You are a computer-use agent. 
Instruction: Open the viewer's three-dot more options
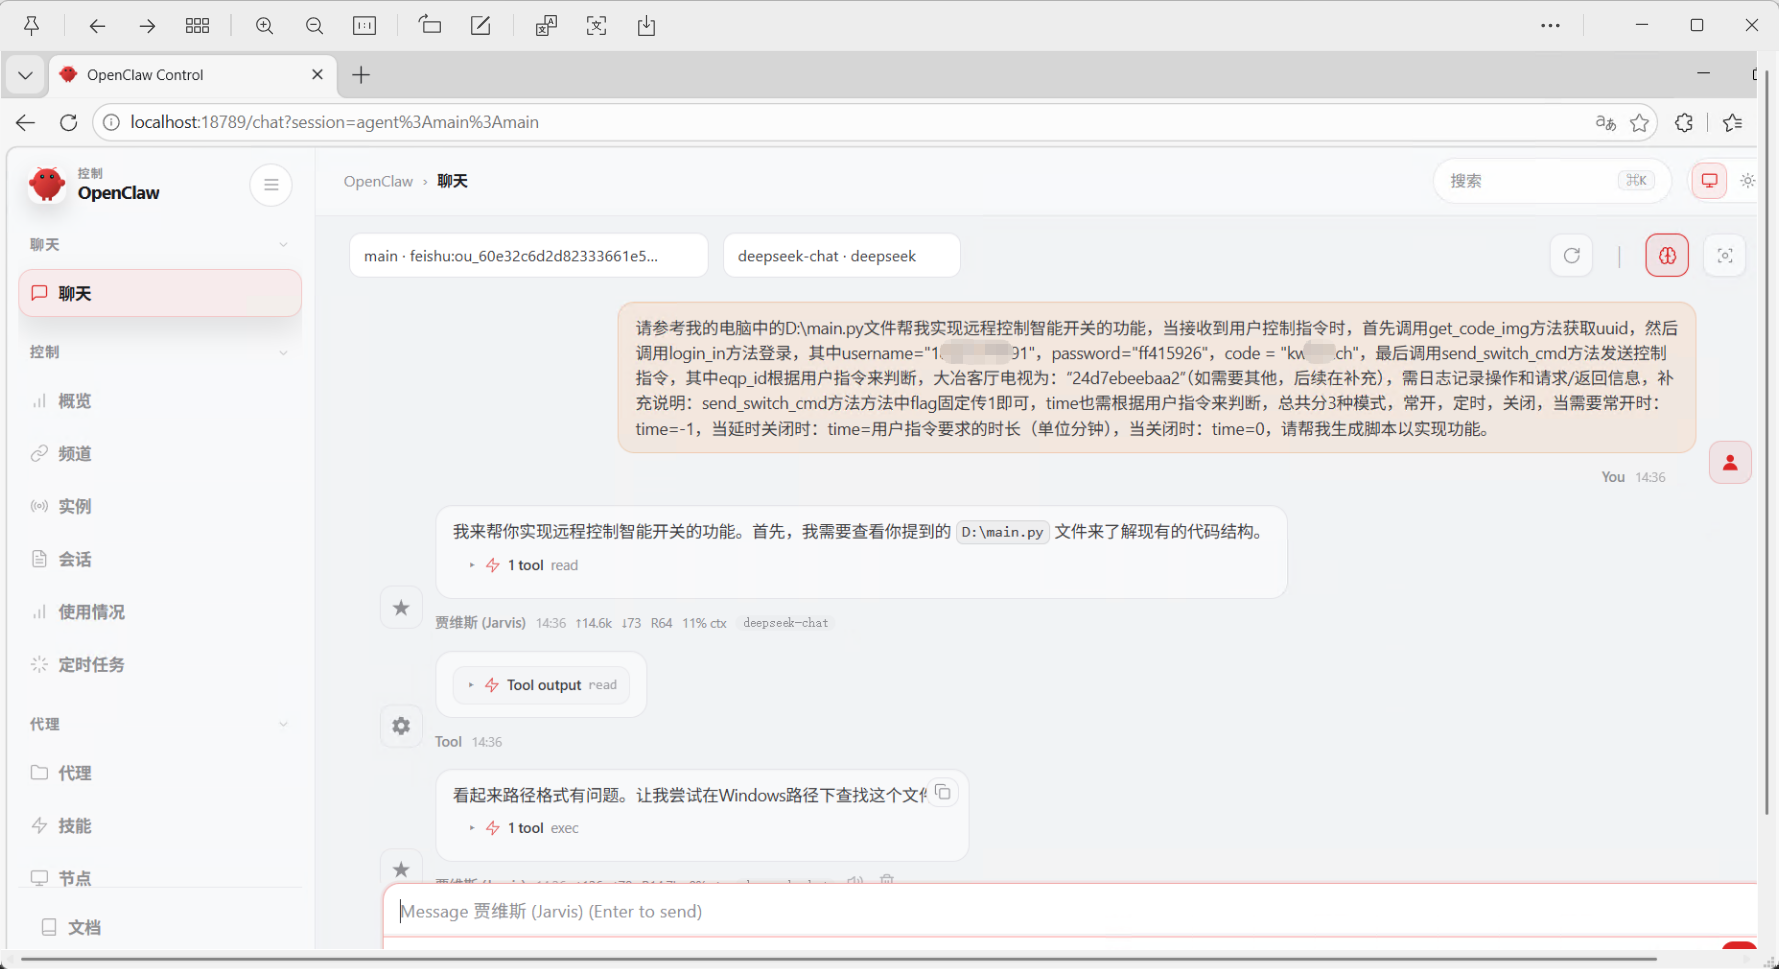pyautogui.click(x=1550, y=26)
